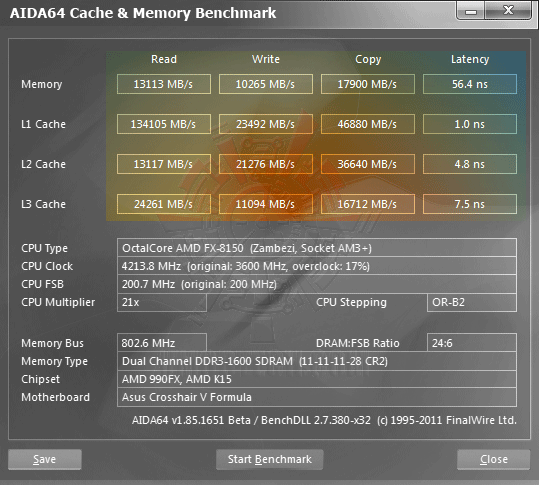The height and width of the screenshot is (485, 539).
Task: Click the Memory row label
Action: 42,84
